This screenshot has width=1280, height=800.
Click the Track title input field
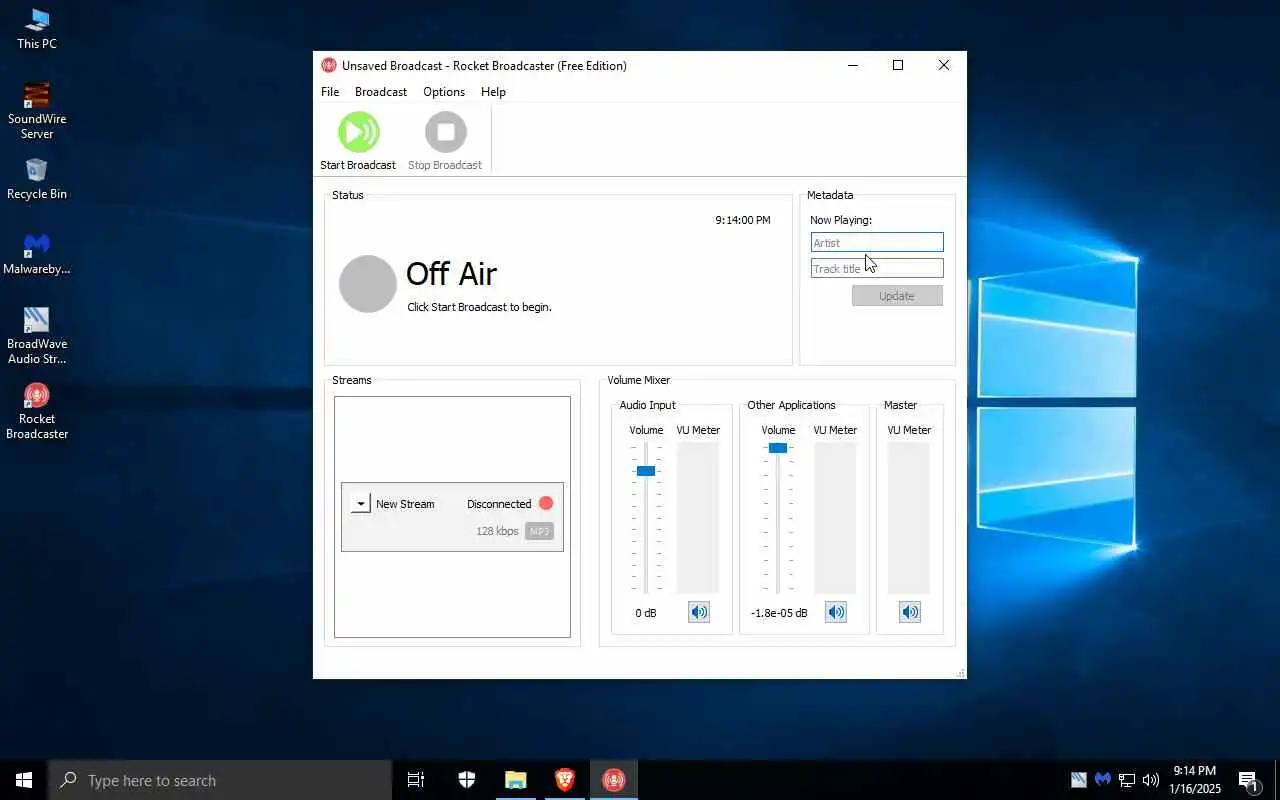coord(877,268)
